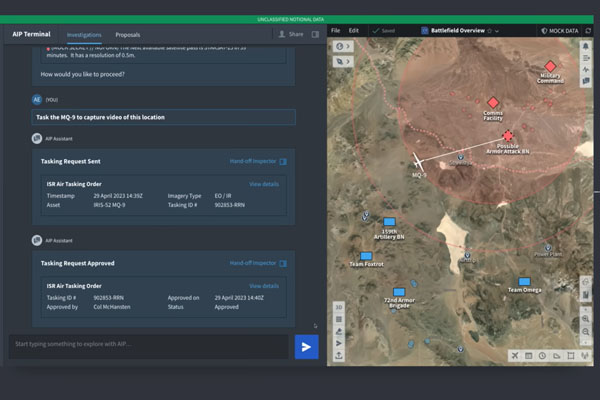Click the export upload icon on the map

point(339,355)
